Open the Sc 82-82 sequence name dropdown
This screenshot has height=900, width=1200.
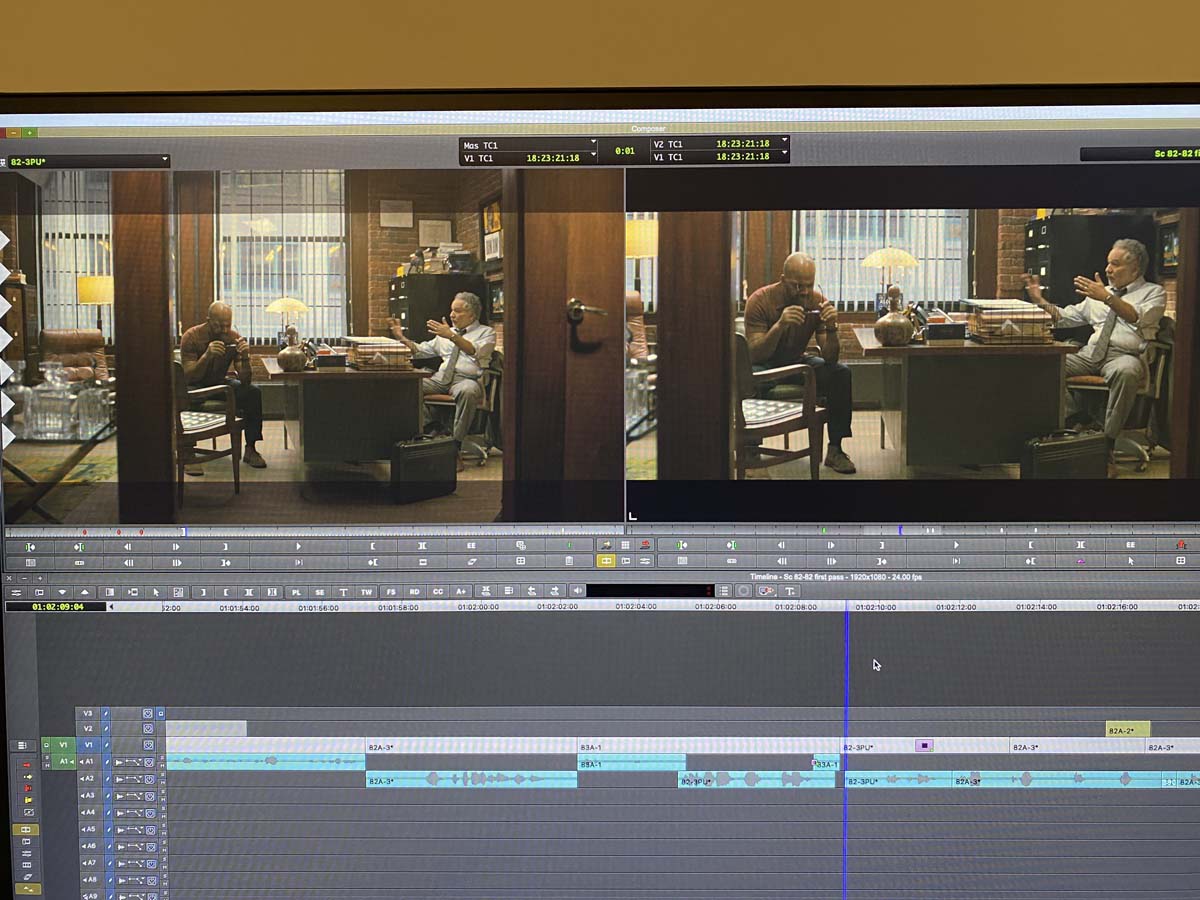(x=1140, y=154)
